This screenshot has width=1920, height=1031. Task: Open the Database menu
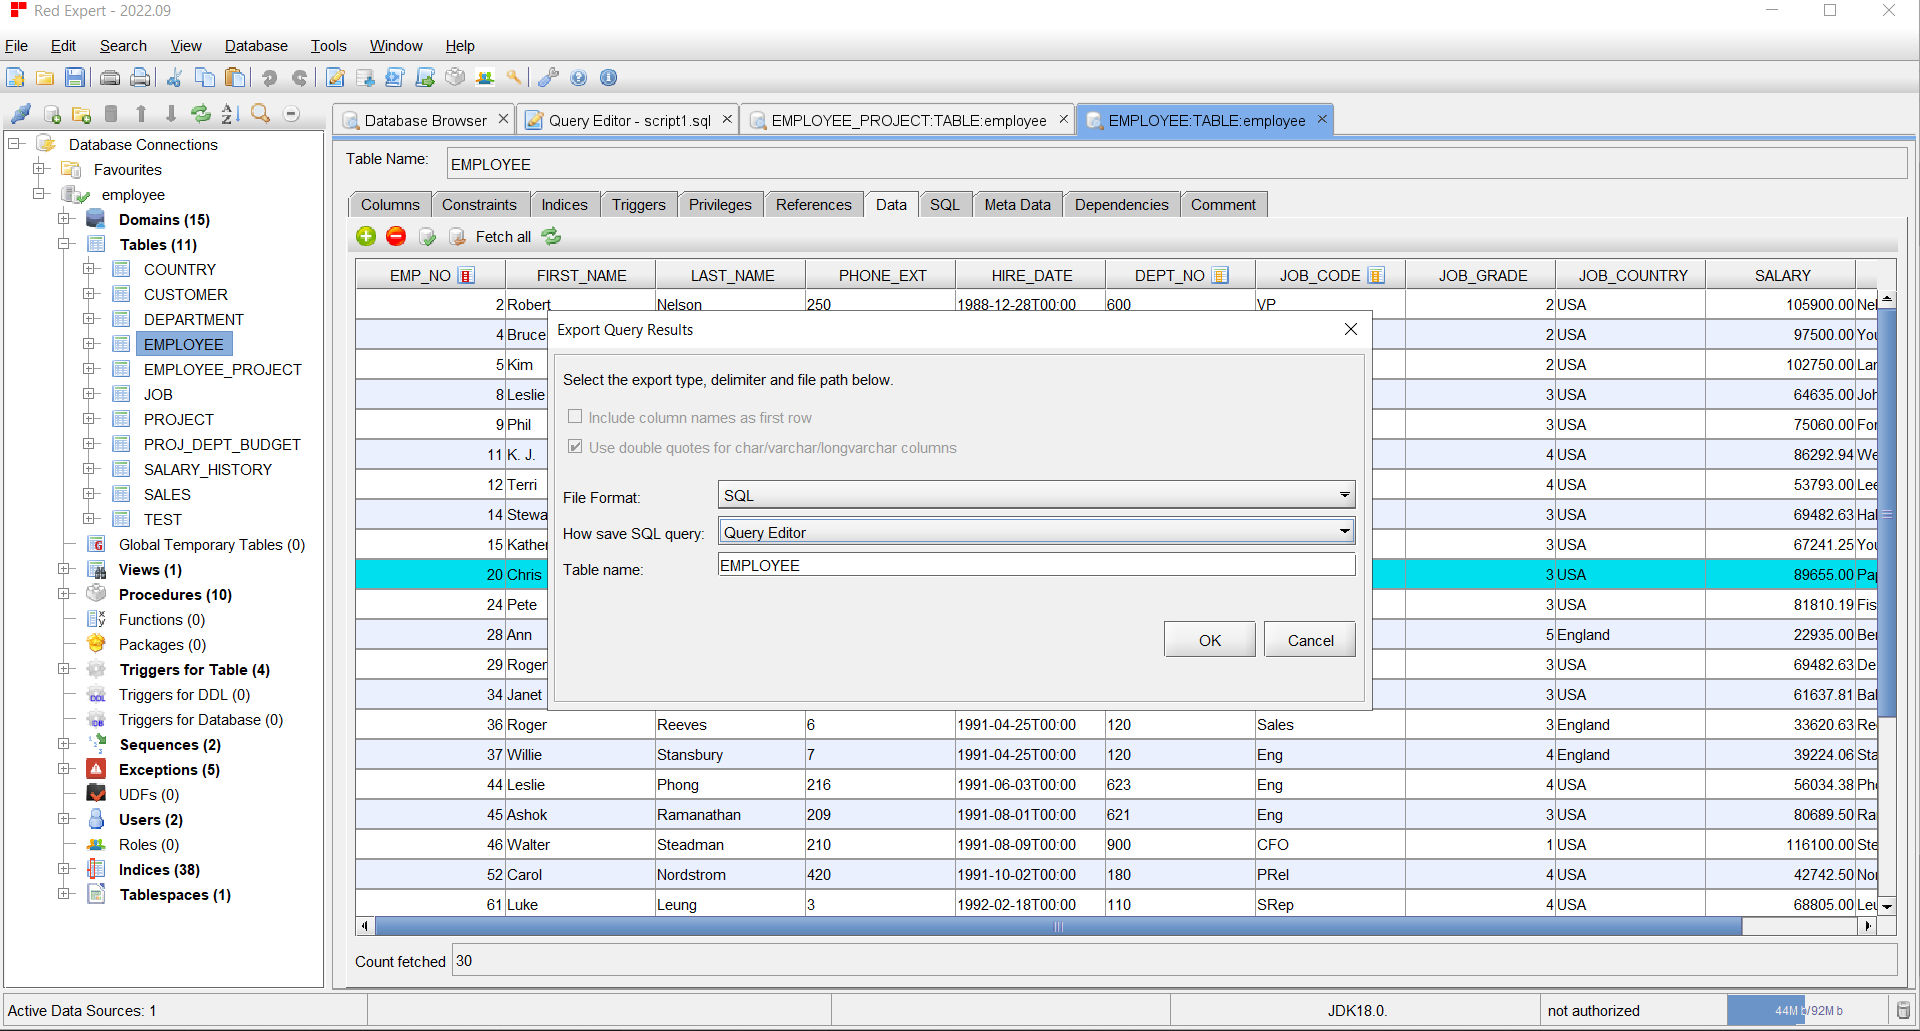point(256,46)
